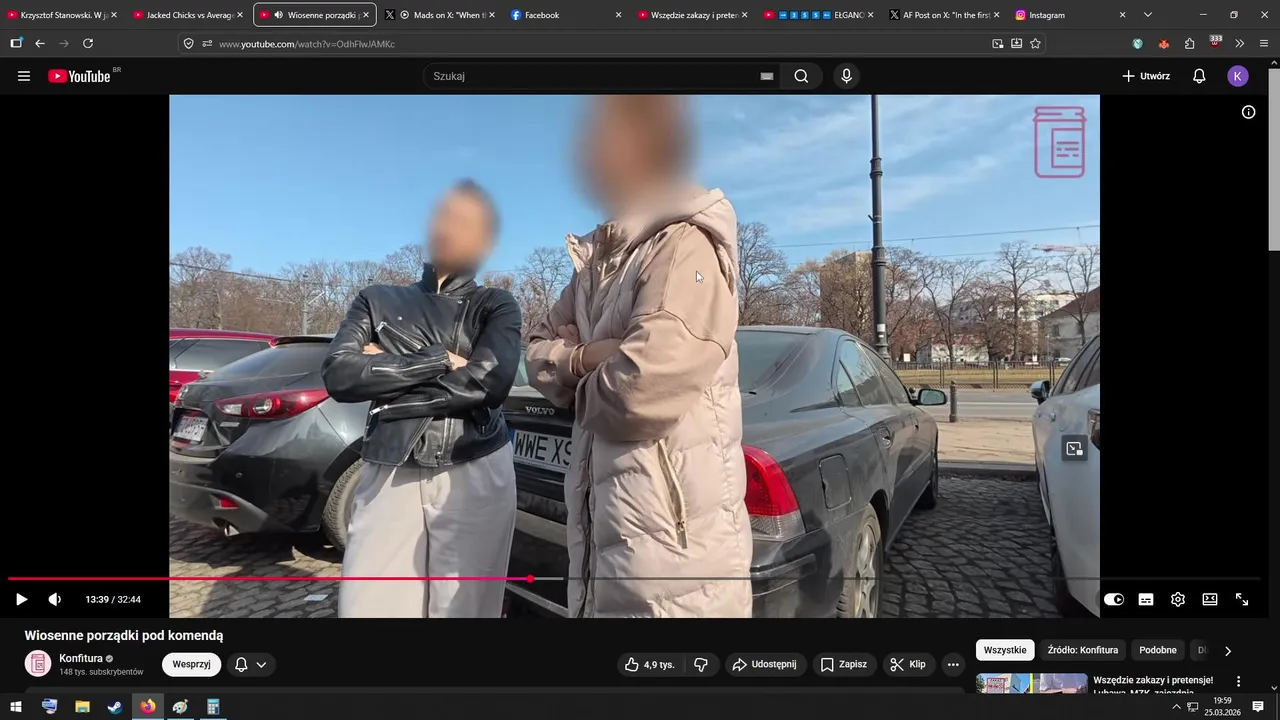Open extension with 333 badge
This screenshot has width=1280, height=720.
[x=1215, y=42]
